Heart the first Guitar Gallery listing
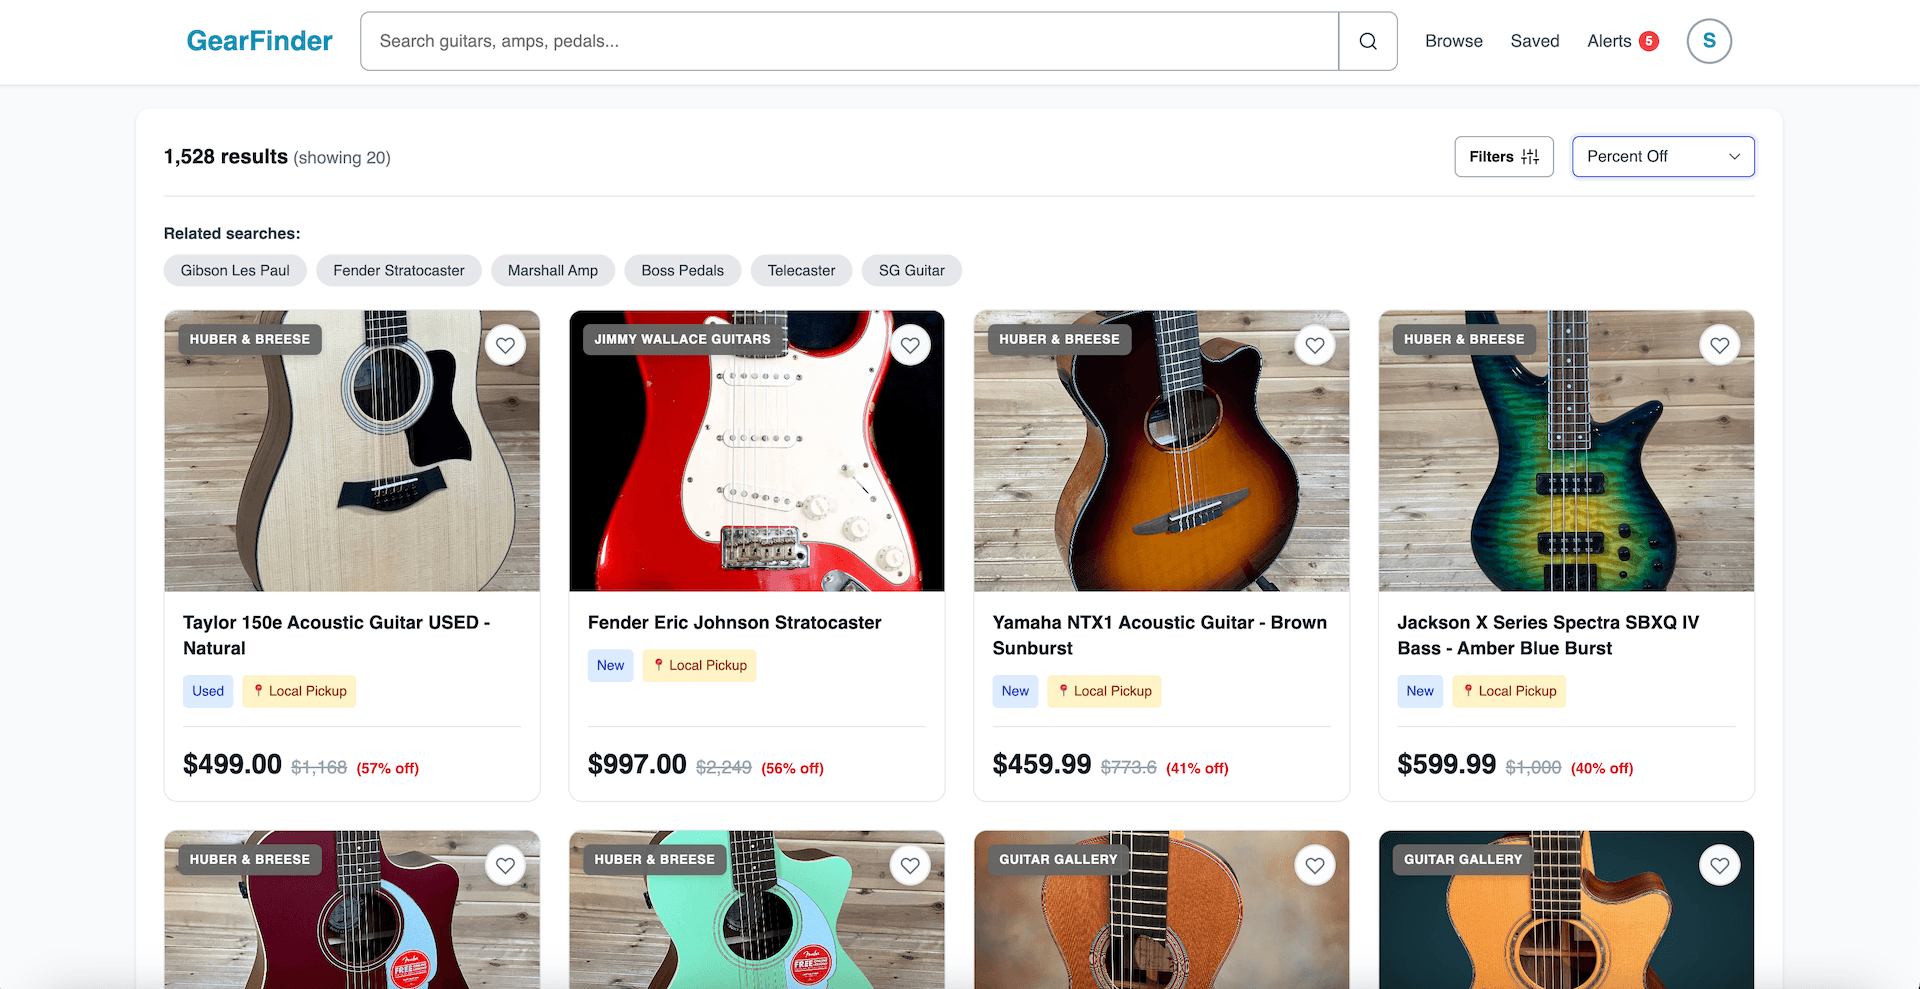Screen dimensions: 1920x989 pos(1315,865)
